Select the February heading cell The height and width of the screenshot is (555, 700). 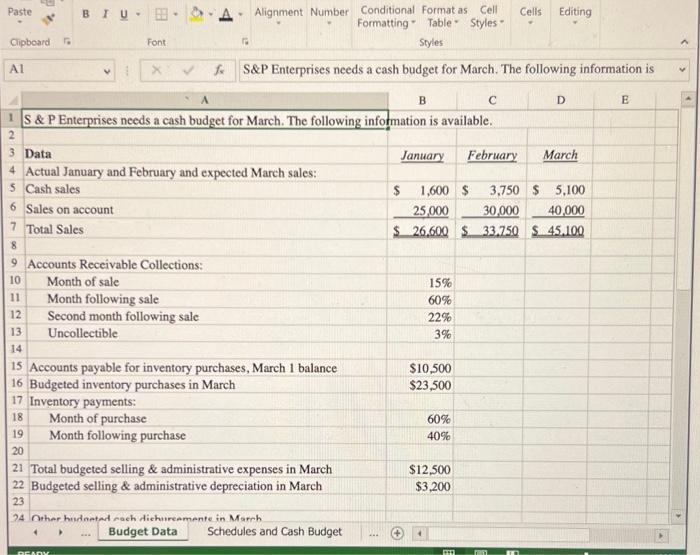click(492, 155)
